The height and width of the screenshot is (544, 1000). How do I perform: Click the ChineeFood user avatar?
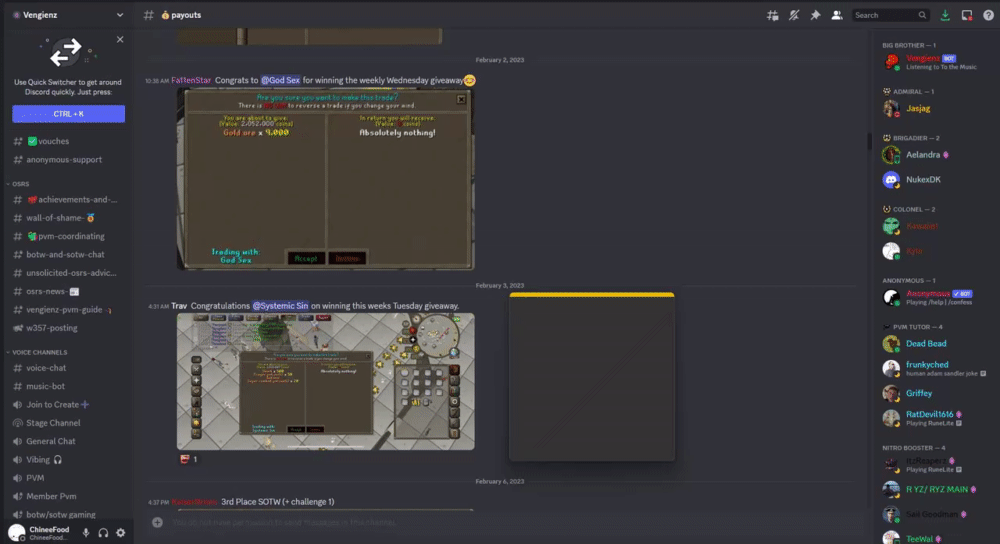click(x=17, y=532)
